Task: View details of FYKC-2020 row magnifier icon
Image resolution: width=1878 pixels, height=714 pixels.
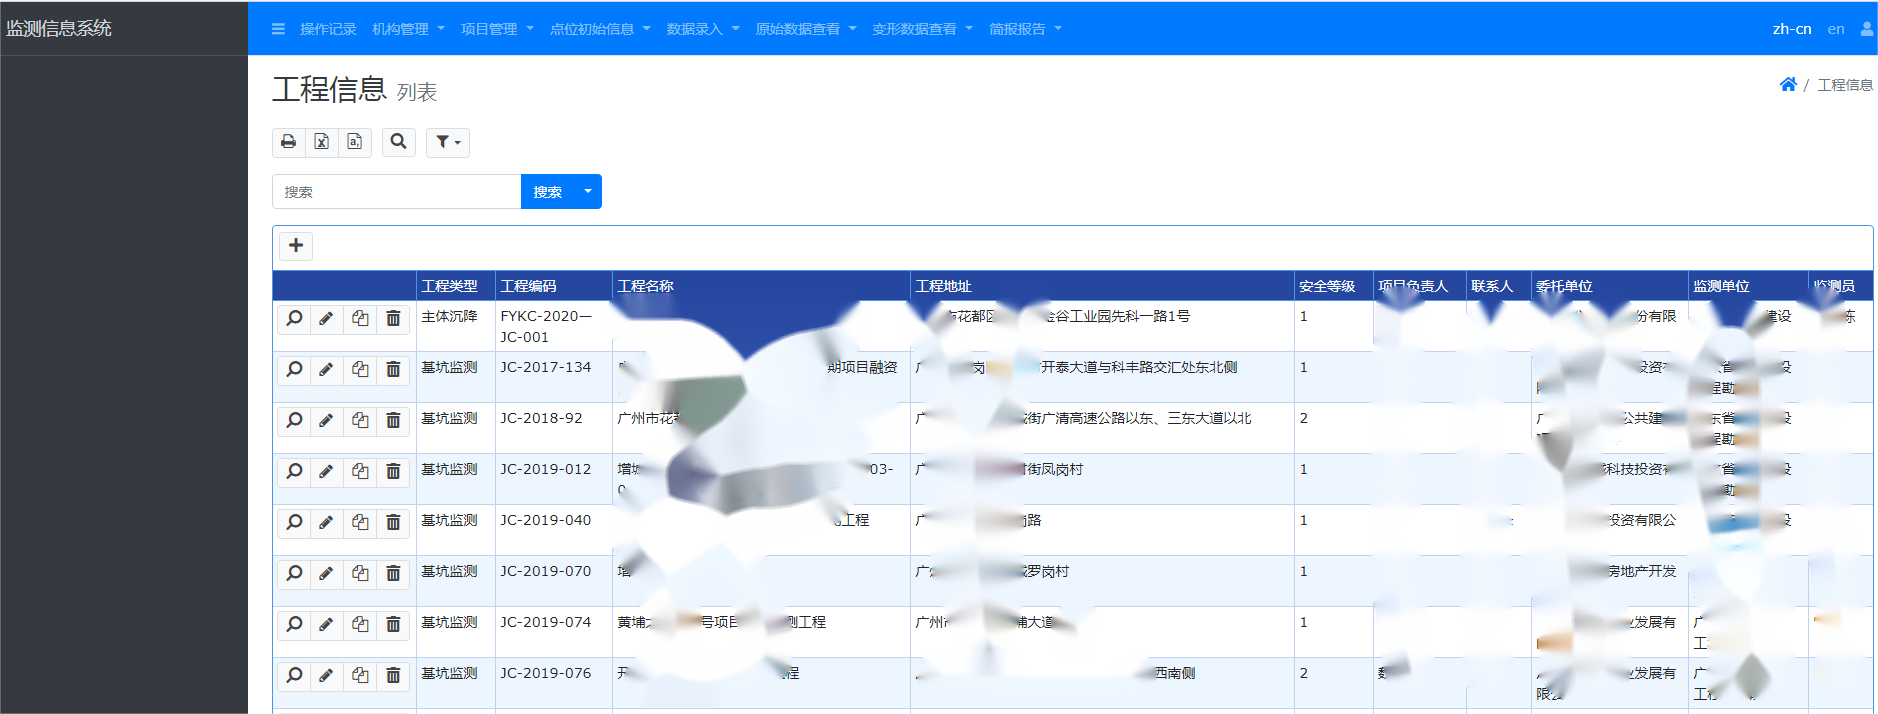Action: point(294,319)
